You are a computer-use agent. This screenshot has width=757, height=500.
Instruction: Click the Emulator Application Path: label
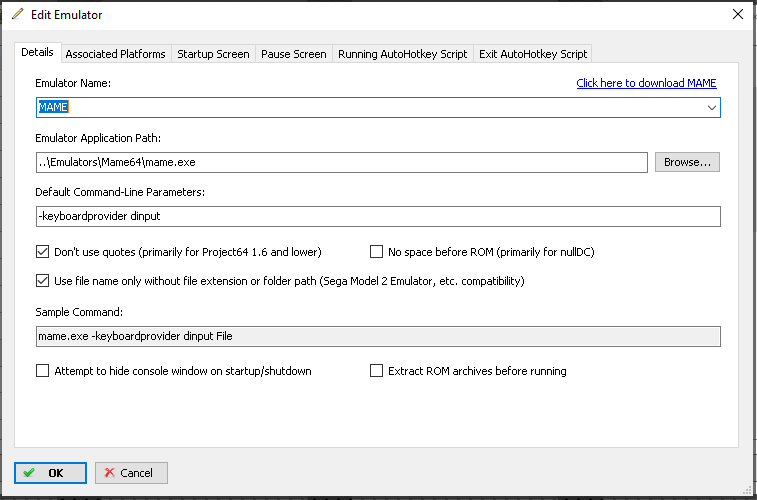[x=98, y=138]
